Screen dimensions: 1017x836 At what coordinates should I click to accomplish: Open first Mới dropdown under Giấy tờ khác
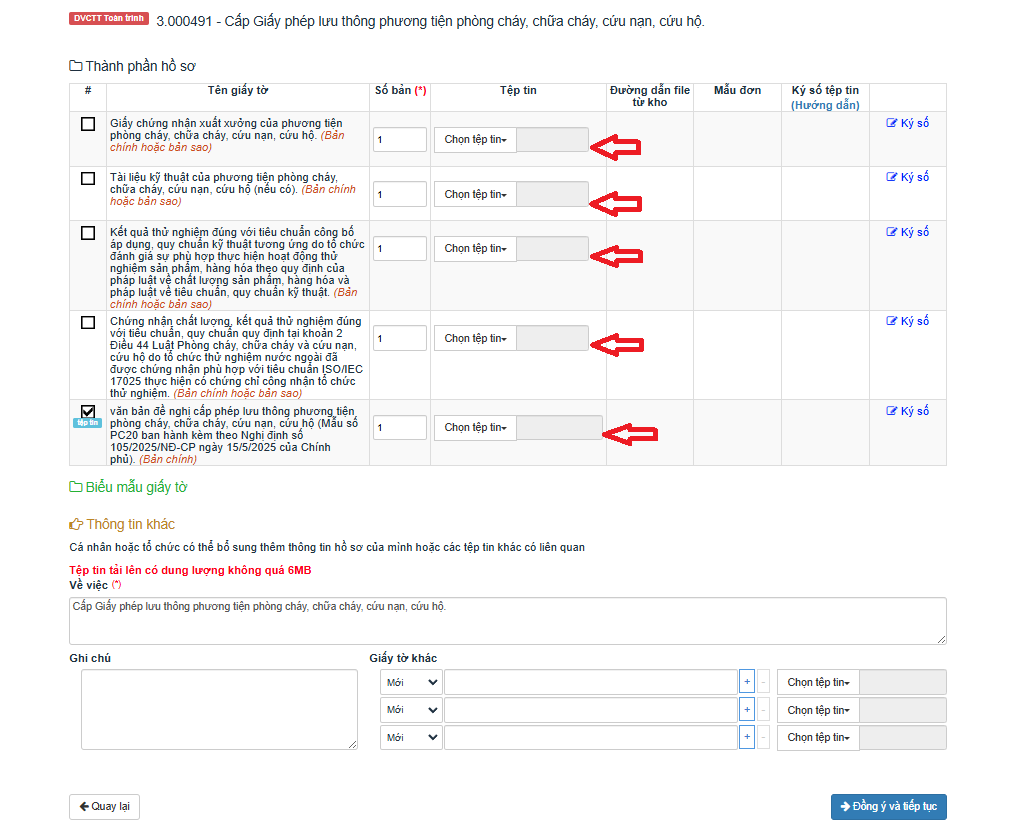[x=411, y=682]
